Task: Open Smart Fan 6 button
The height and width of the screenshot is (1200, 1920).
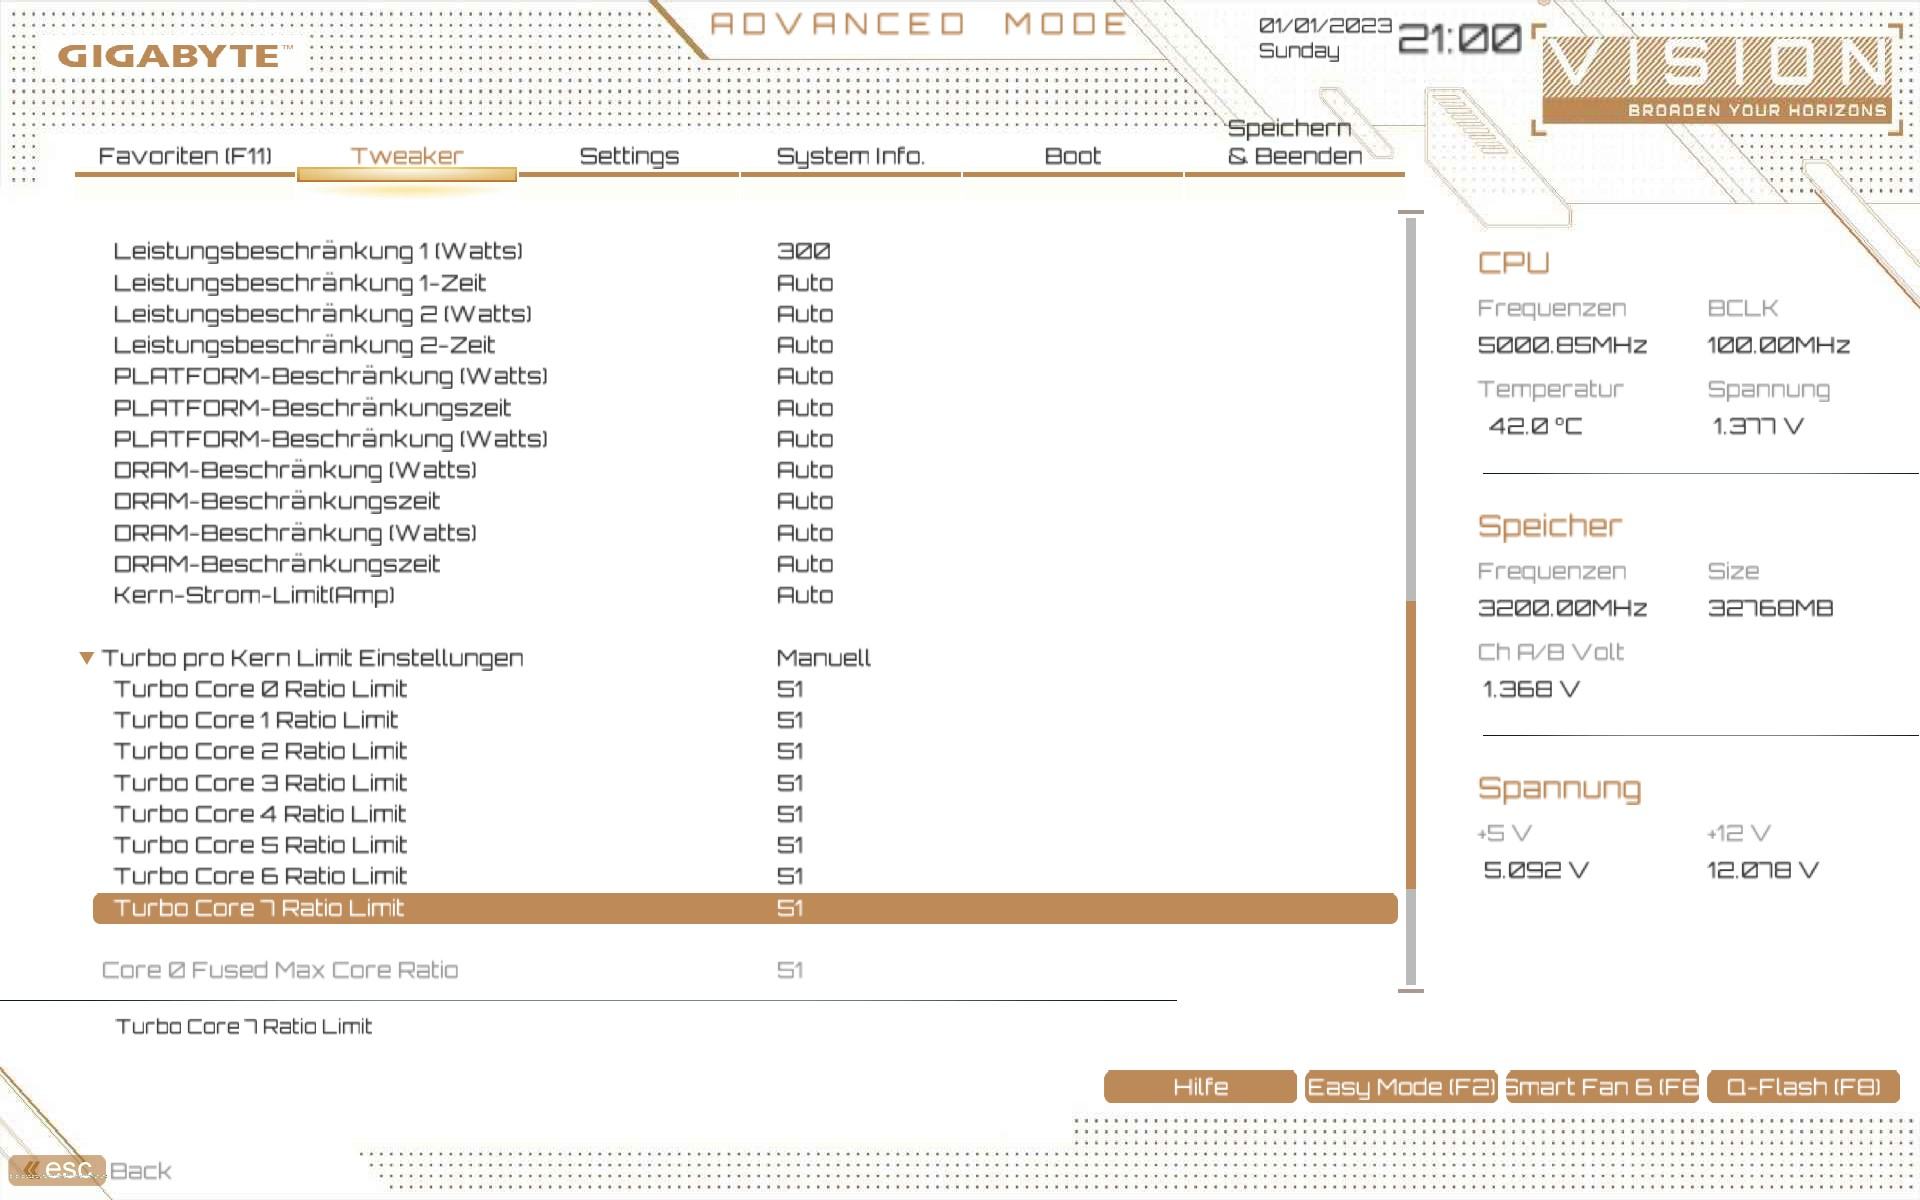Action: pyautogui.click(x=1602, y=1087)
